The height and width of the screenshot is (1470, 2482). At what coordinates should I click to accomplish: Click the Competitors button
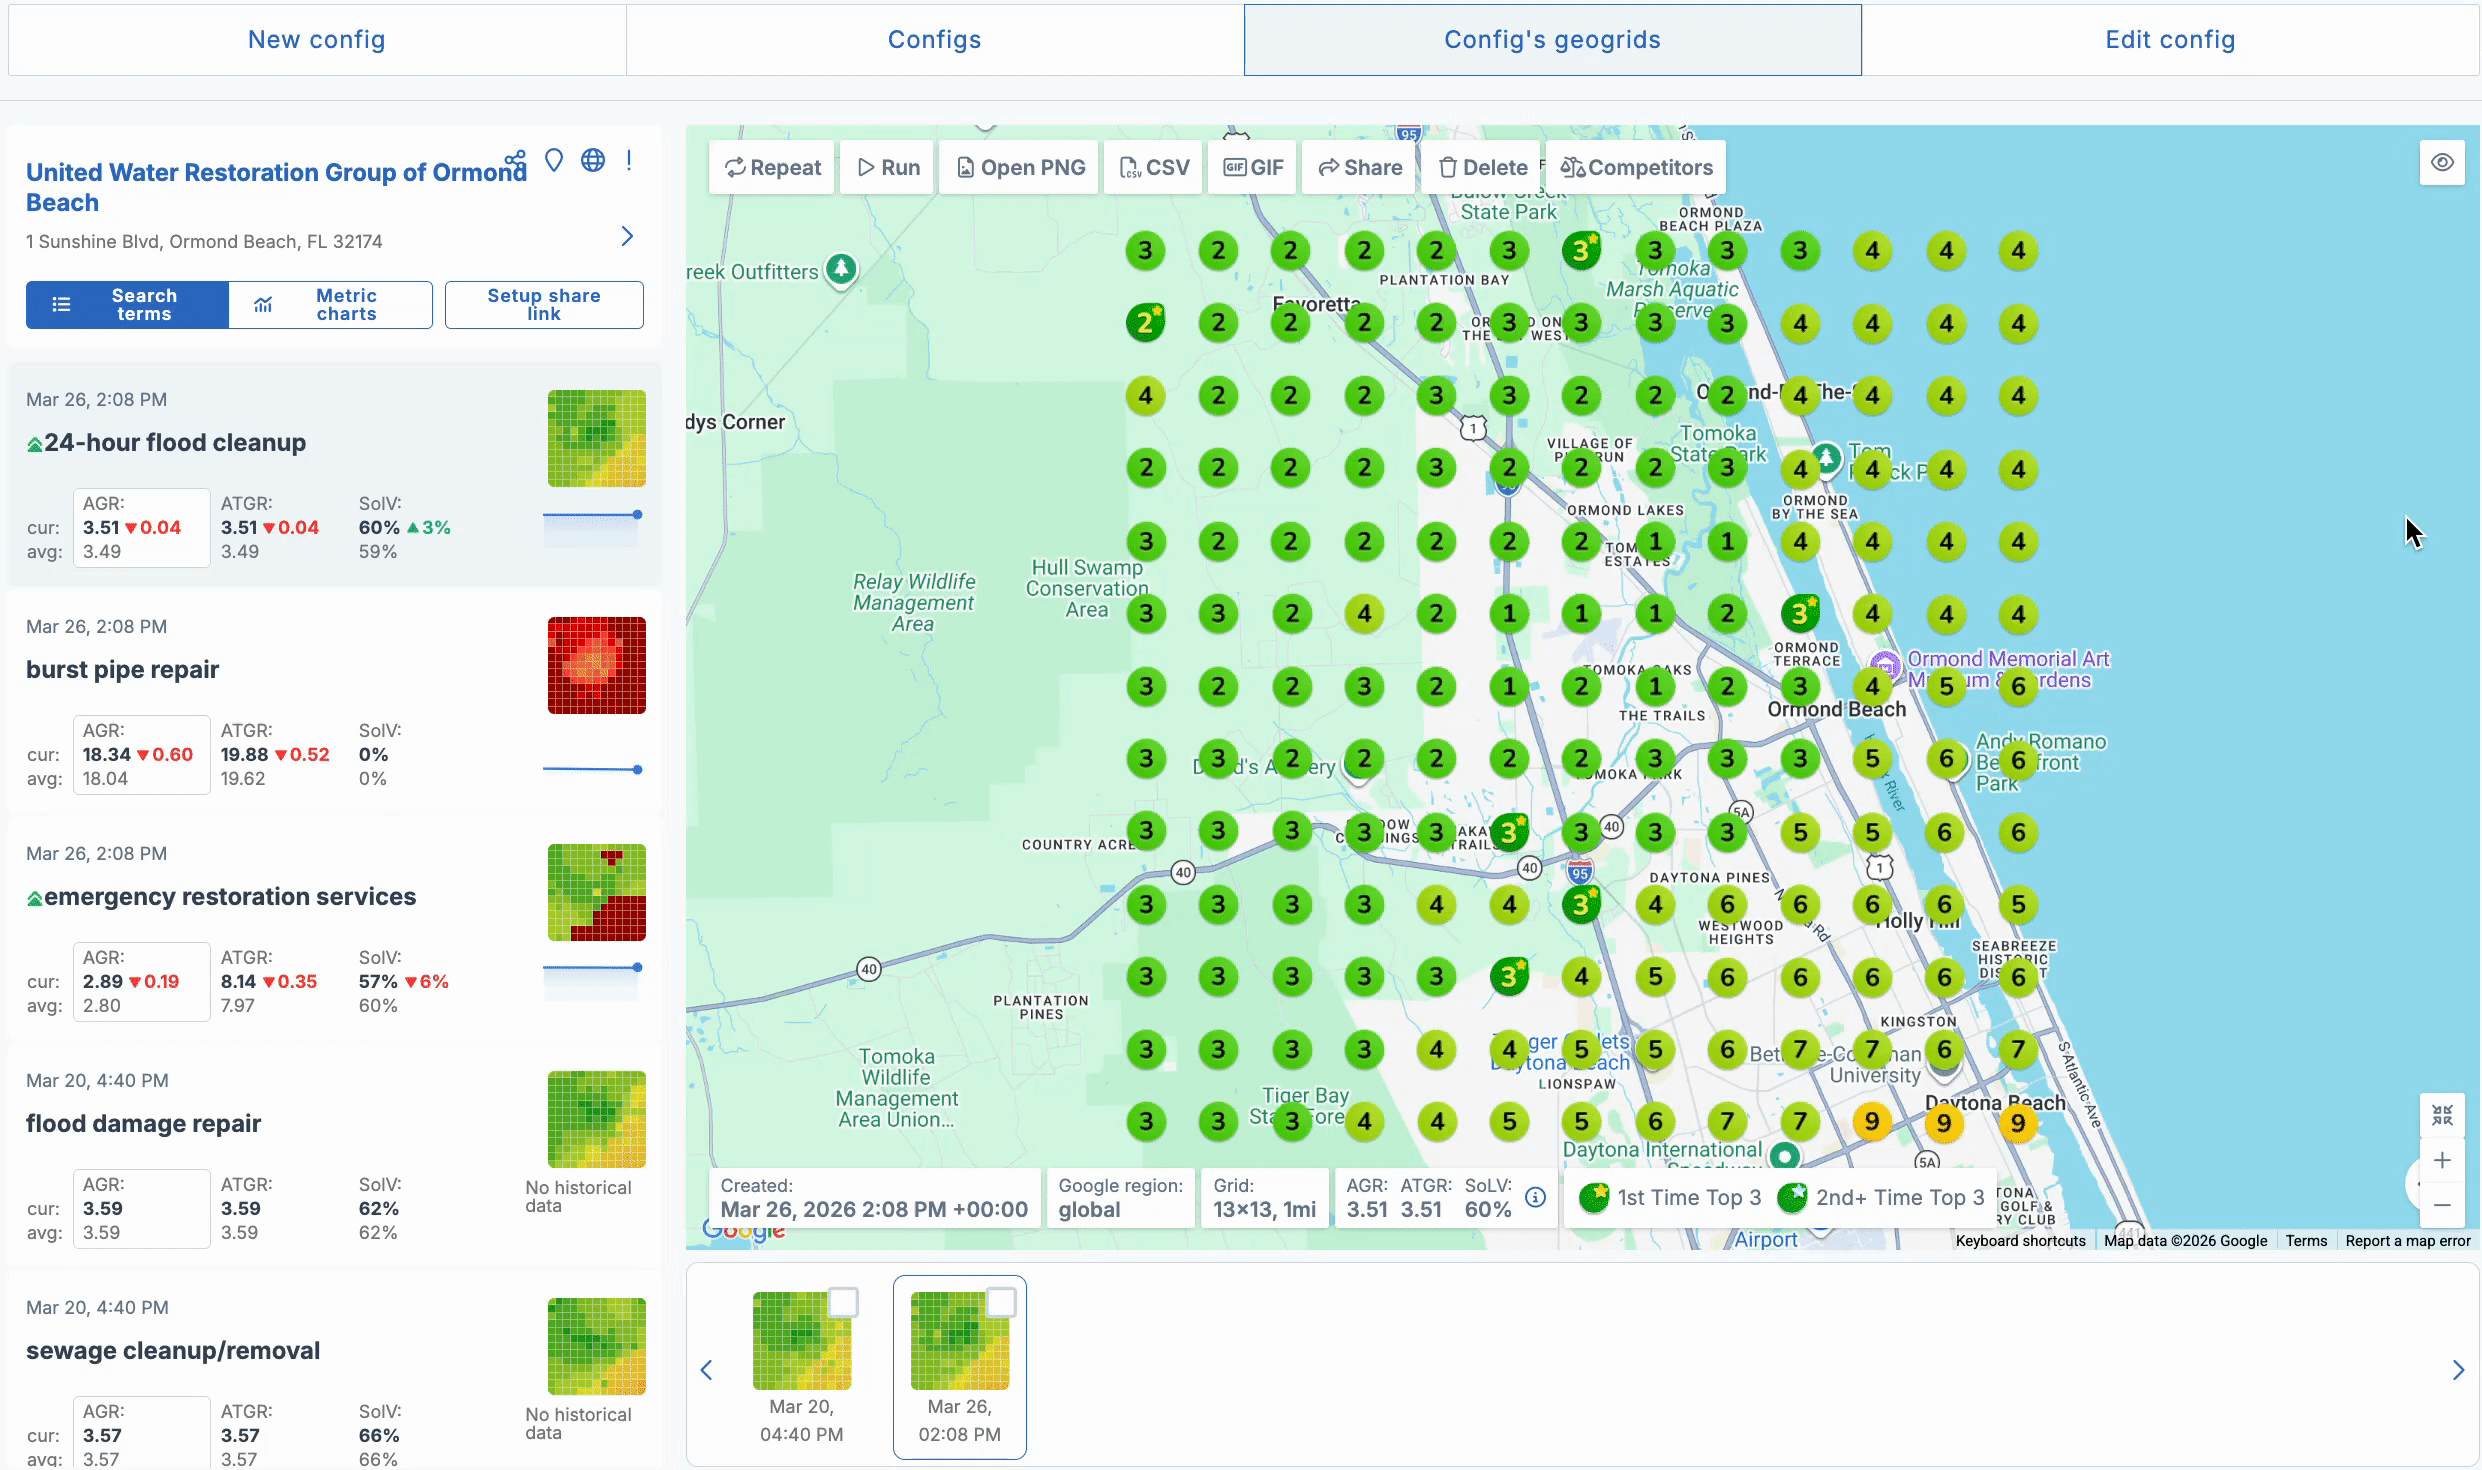1637,168
